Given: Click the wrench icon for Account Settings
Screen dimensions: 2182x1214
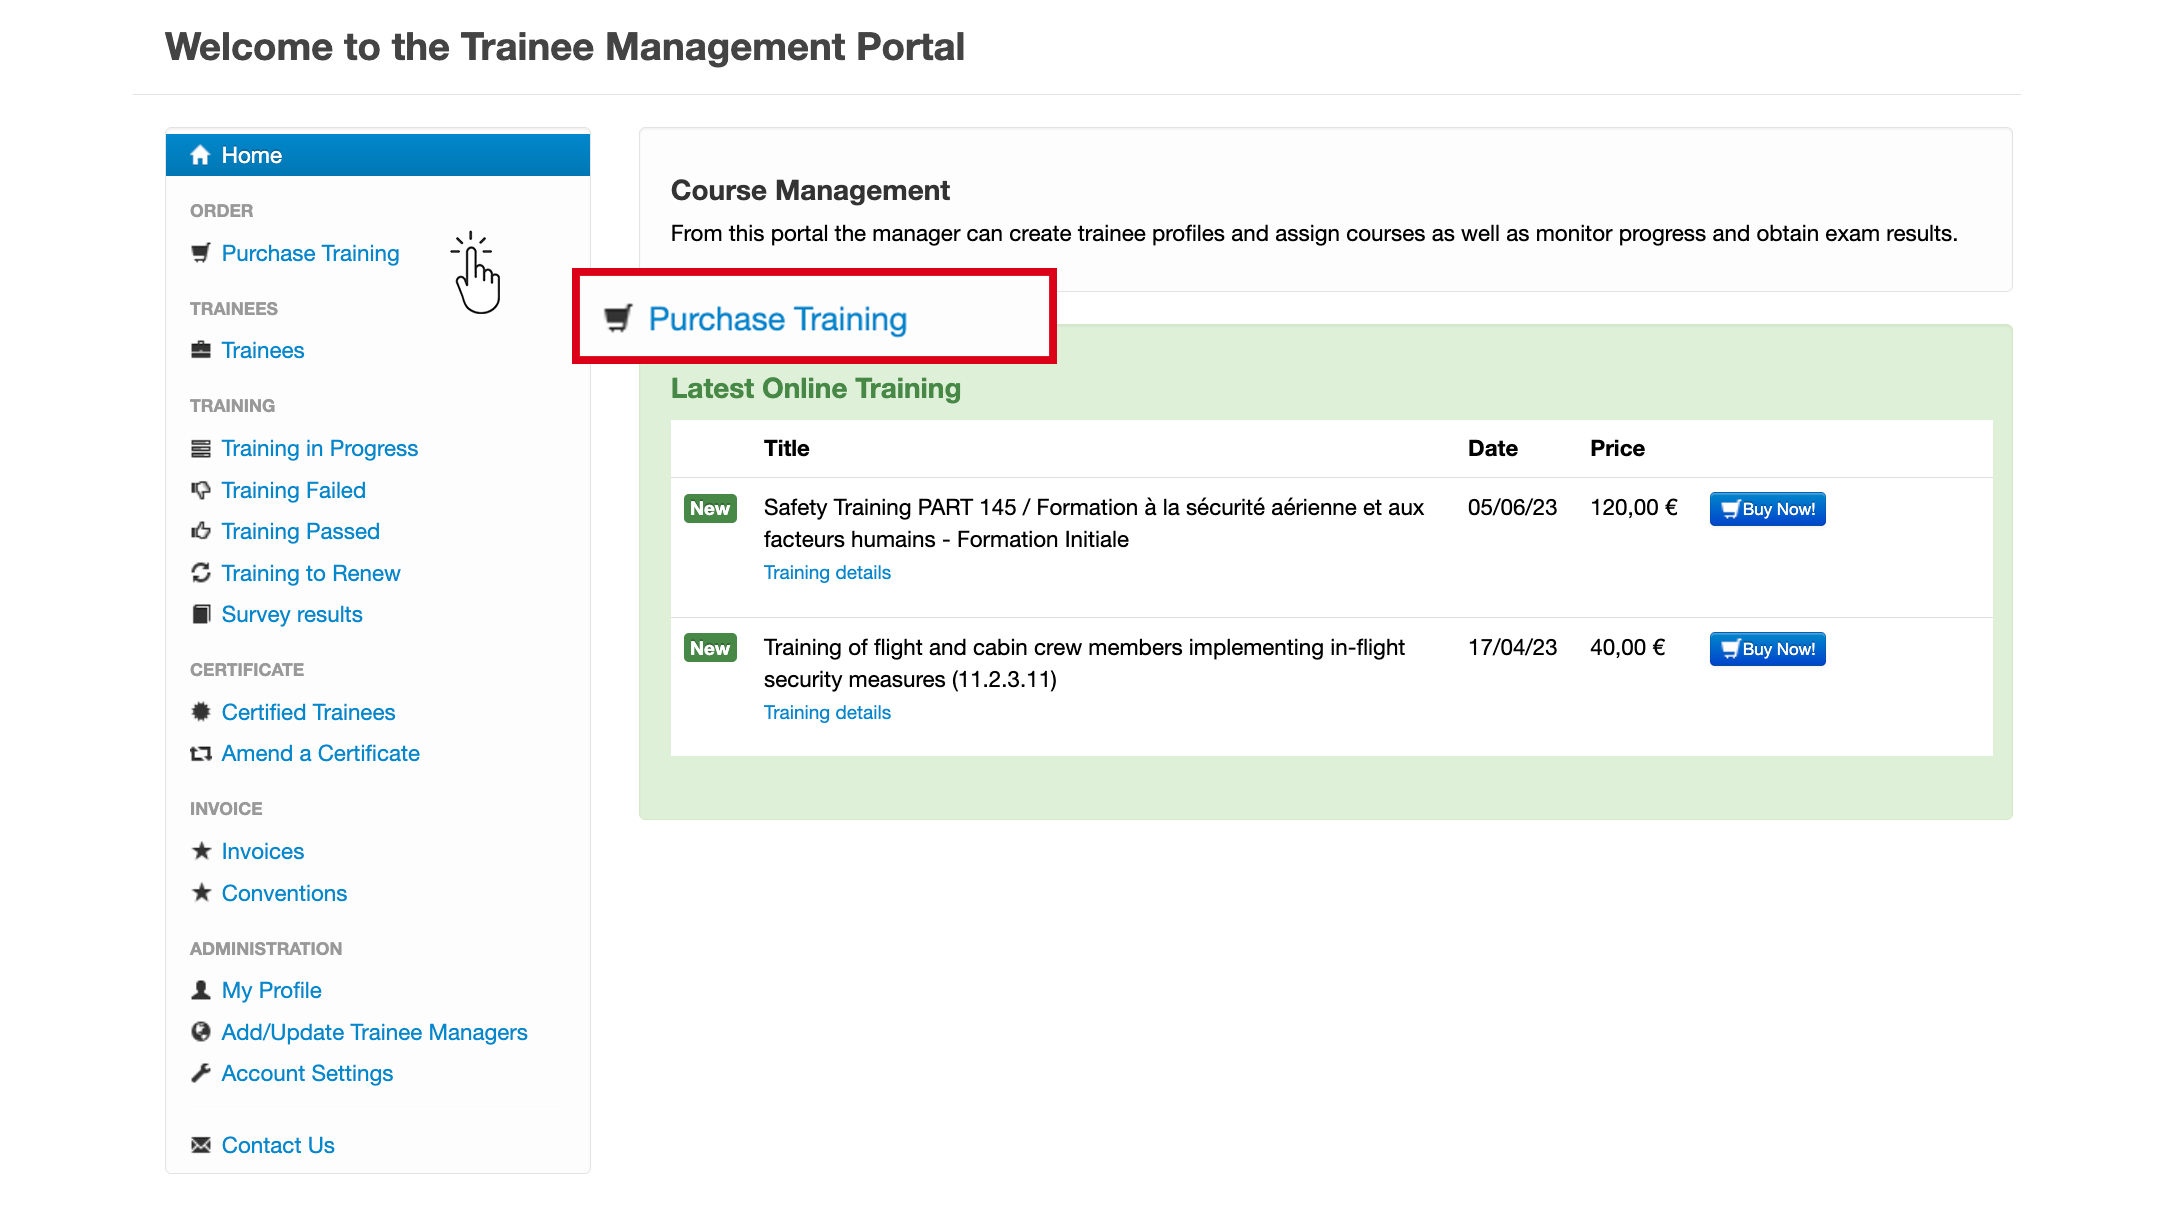Looking at the screenshot, I should point(201,1073).
